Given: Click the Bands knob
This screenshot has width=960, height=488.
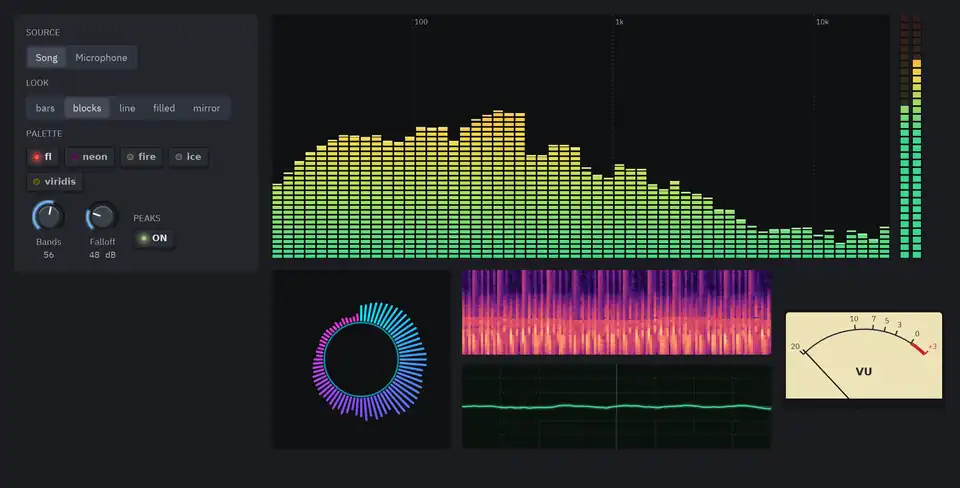Looking at the screenshot, I should pos(48,216).
